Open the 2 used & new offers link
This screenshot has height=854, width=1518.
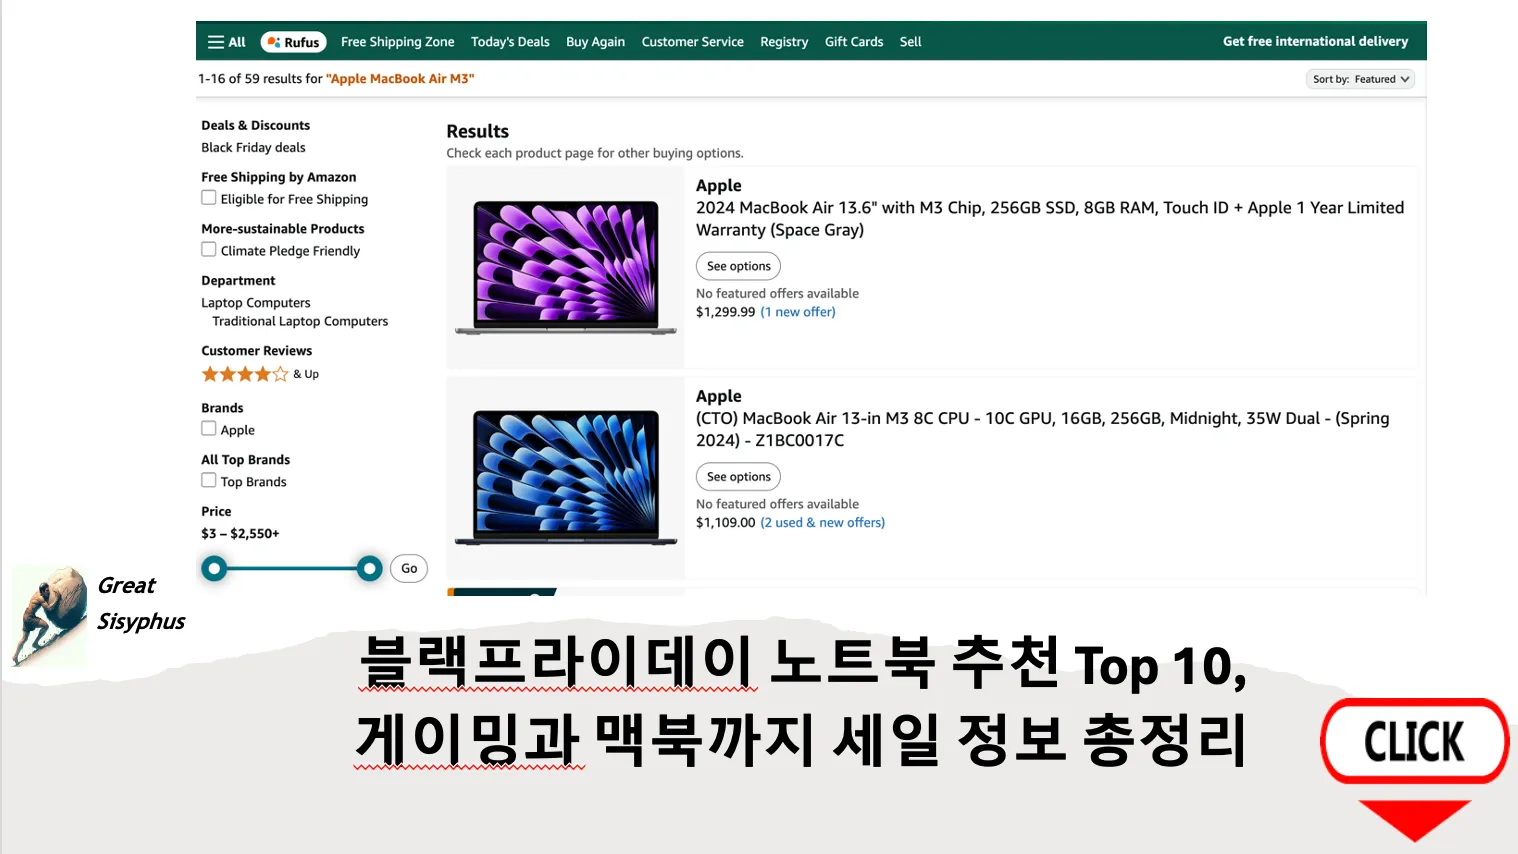[822, 522]
